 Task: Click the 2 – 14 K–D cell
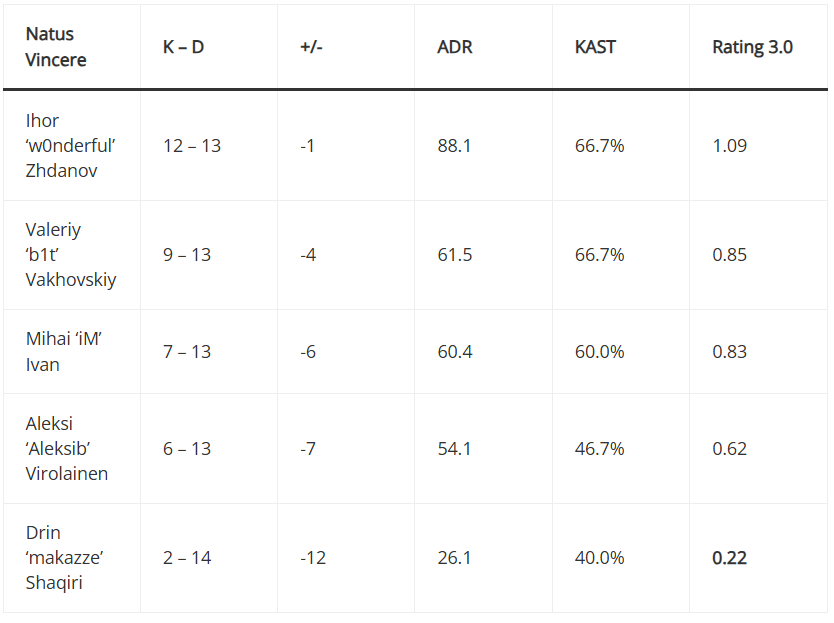(187, 558)
